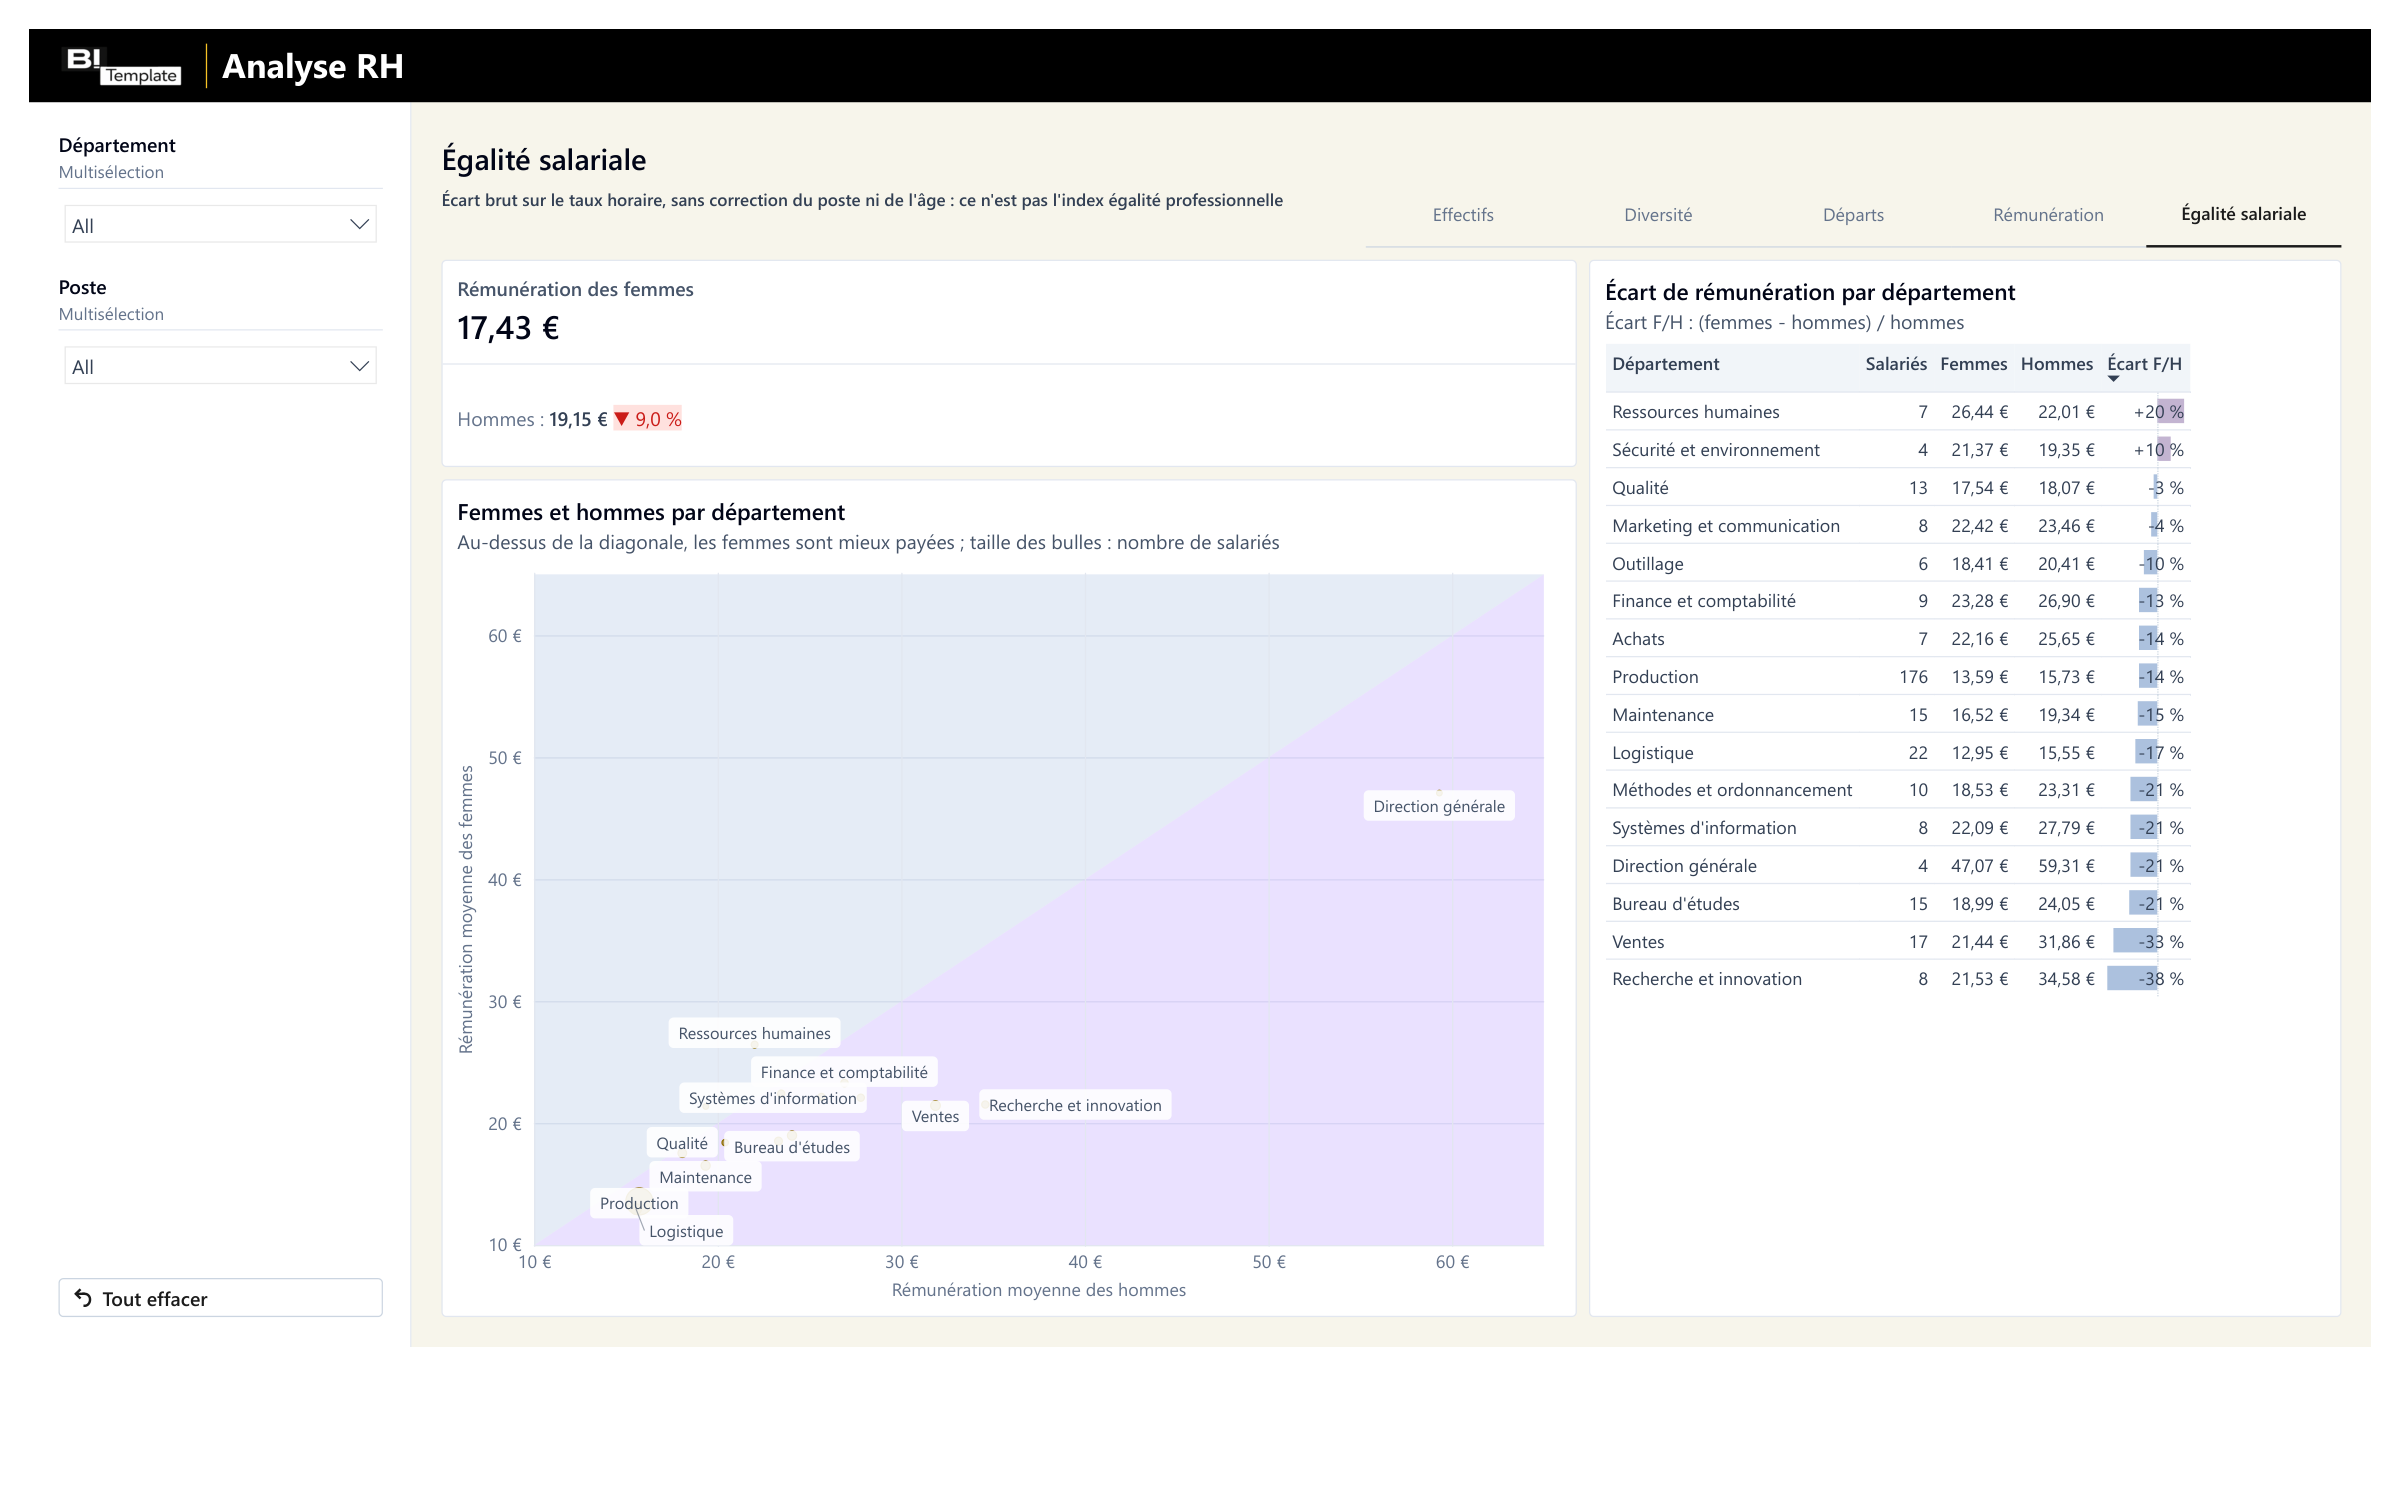Sort table by Femmes column header
Image resolution: width=2400 pixels, height=1500 pixels.
[1973, 364]
